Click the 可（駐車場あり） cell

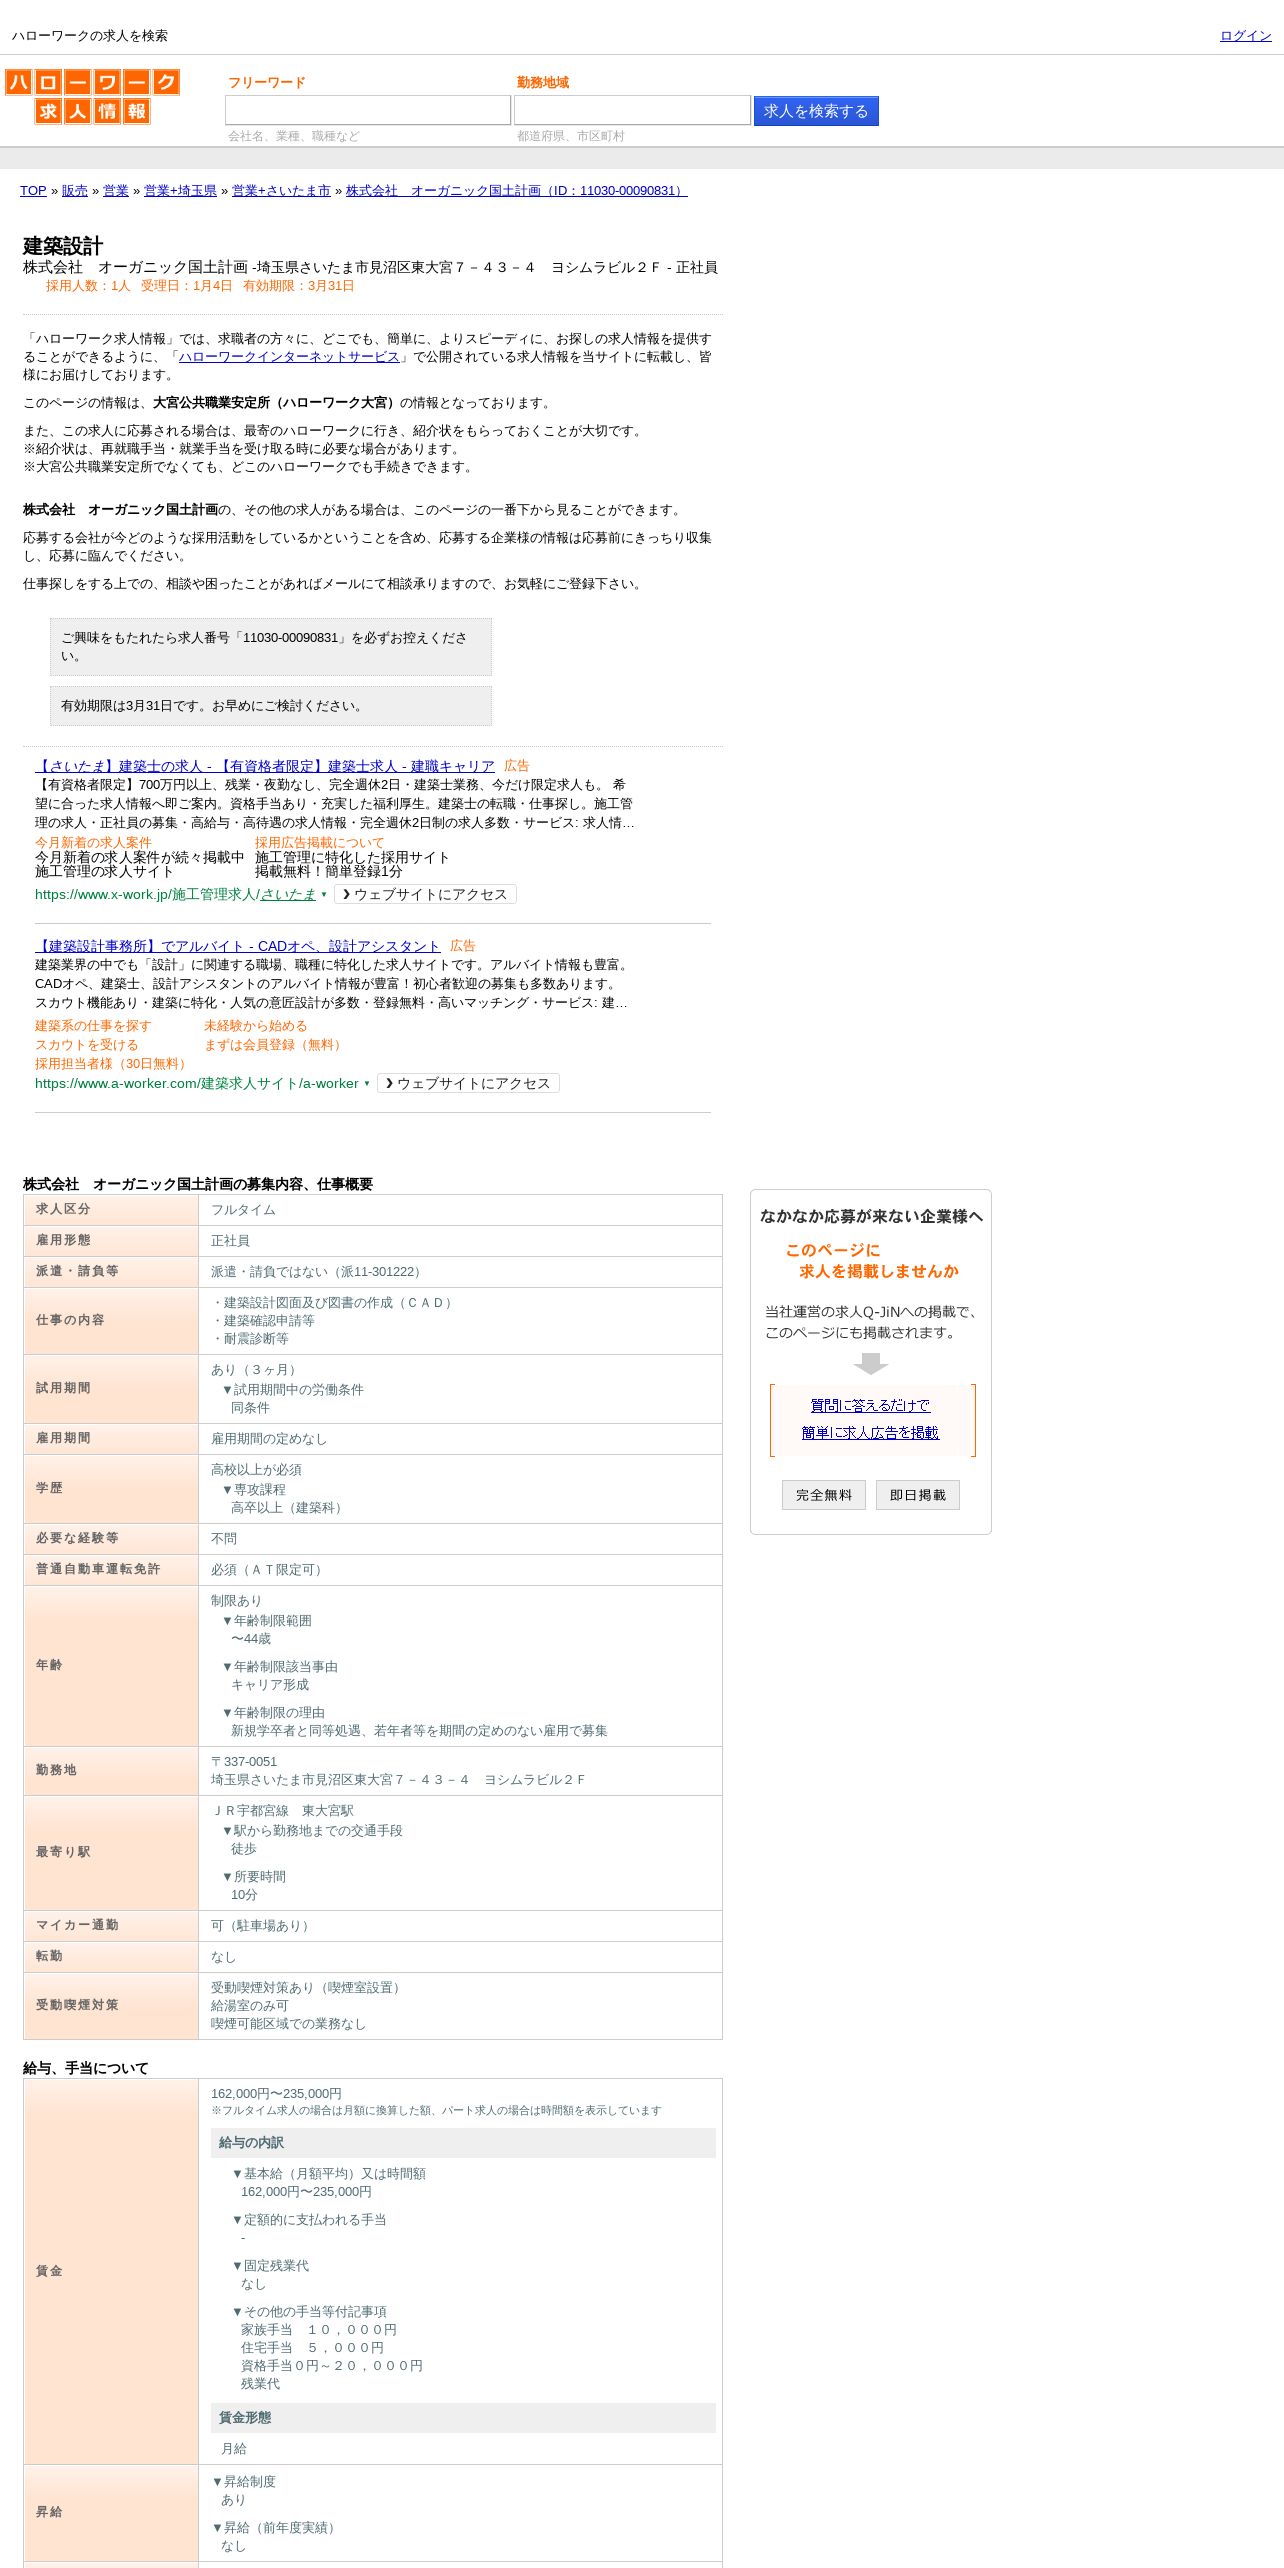(x=460, y=1926)
